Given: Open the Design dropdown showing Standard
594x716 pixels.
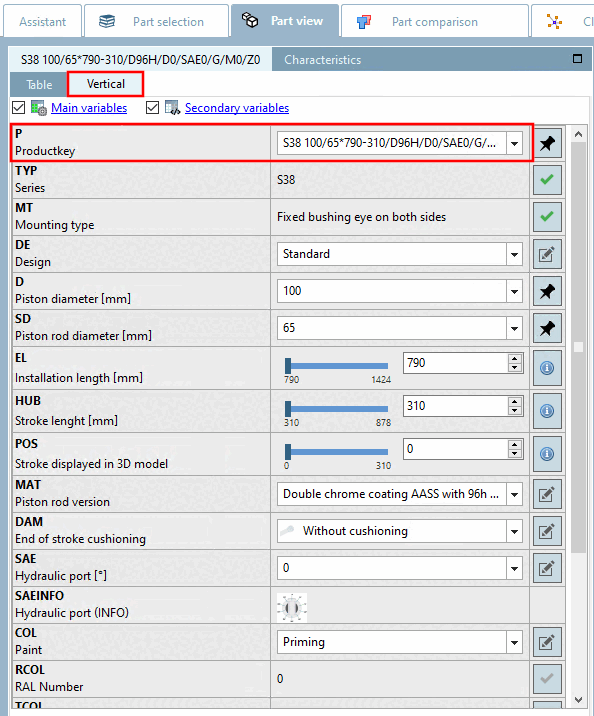Looking at the screenshot, I should (x=514, y=254).
